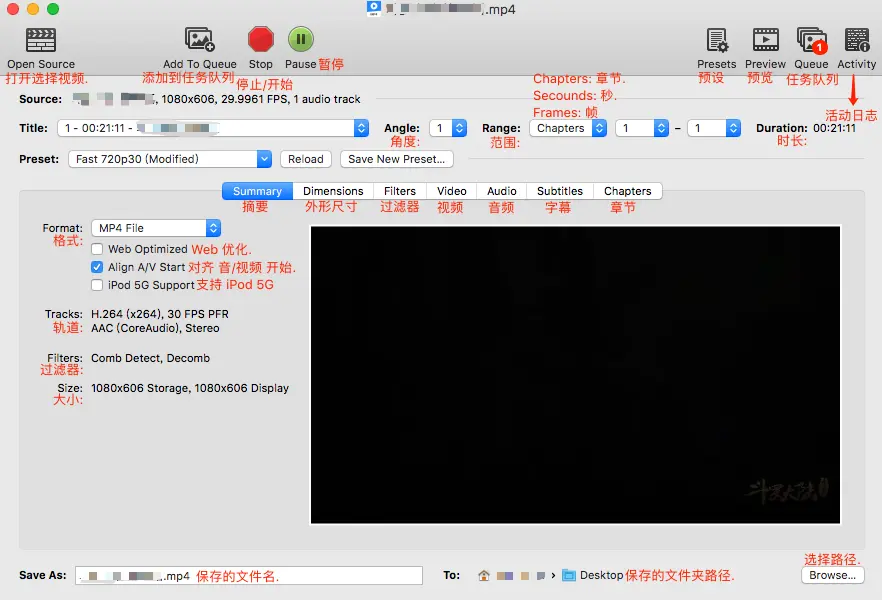
Task: Open the Audio tab
Action: (502, 191)
